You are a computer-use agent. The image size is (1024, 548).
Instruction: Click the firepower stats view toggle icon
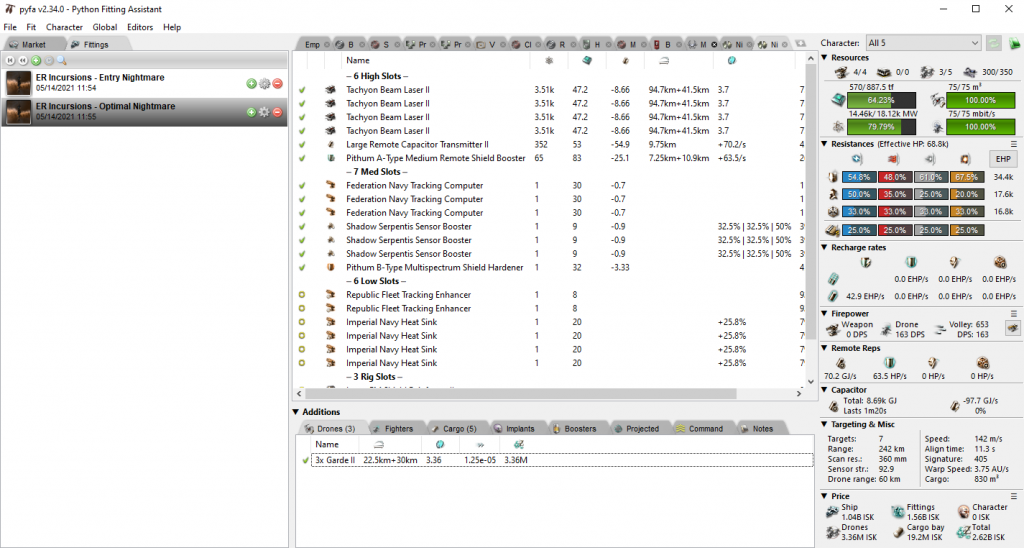[x=1013, y=329]
